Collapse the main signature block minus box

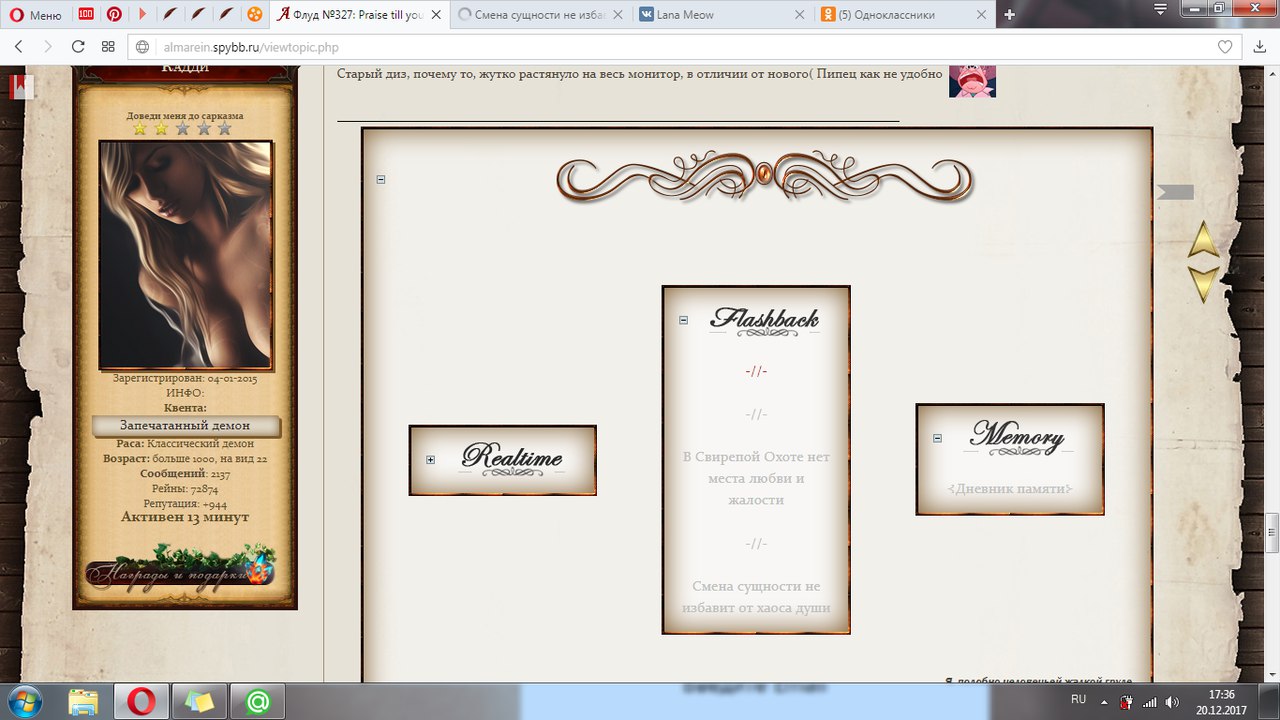381,179
